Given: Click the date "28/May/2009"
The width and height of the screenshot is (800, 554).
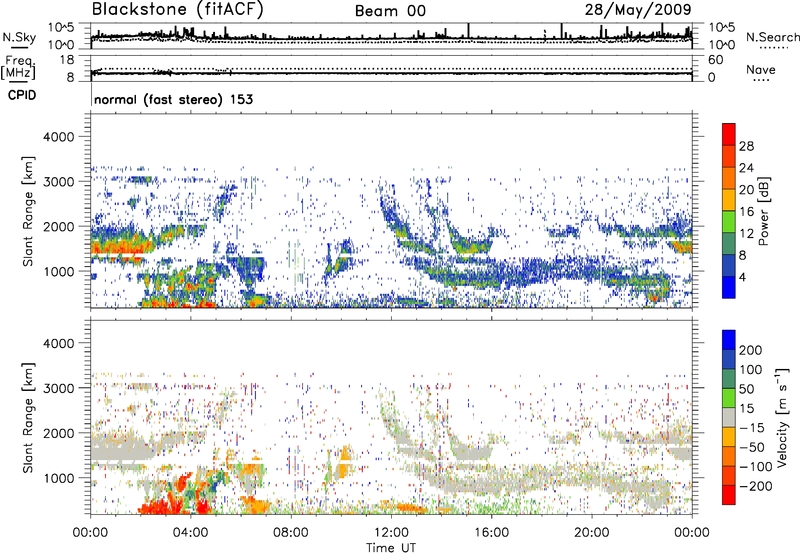Looking at the screenshot, I should tap(638, 10).
